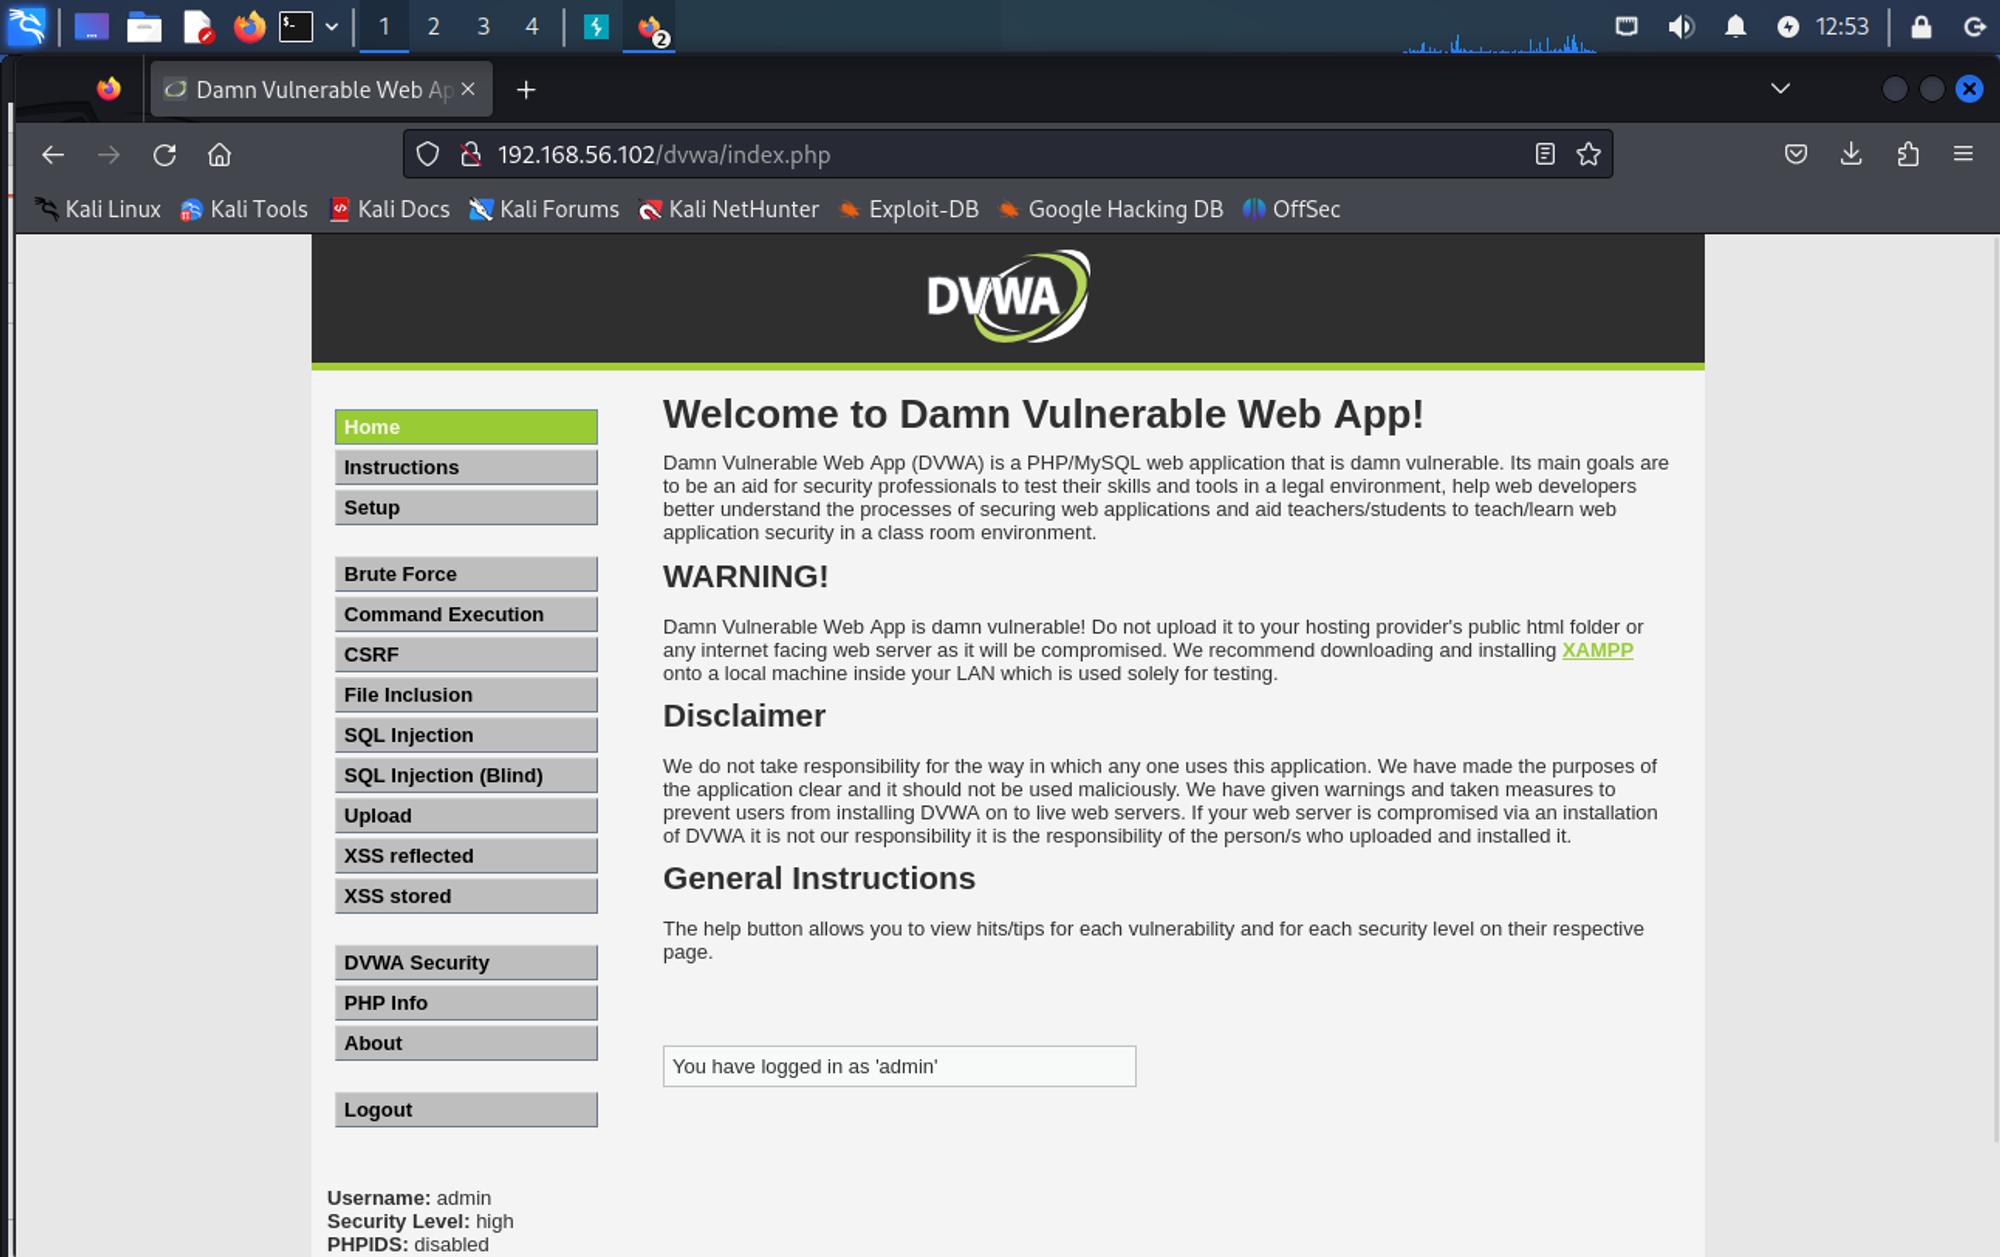This screenshot has height=1257, width=2000.
Task: Open the Kali Linux bookmark
Action: (x=98, y=209)
